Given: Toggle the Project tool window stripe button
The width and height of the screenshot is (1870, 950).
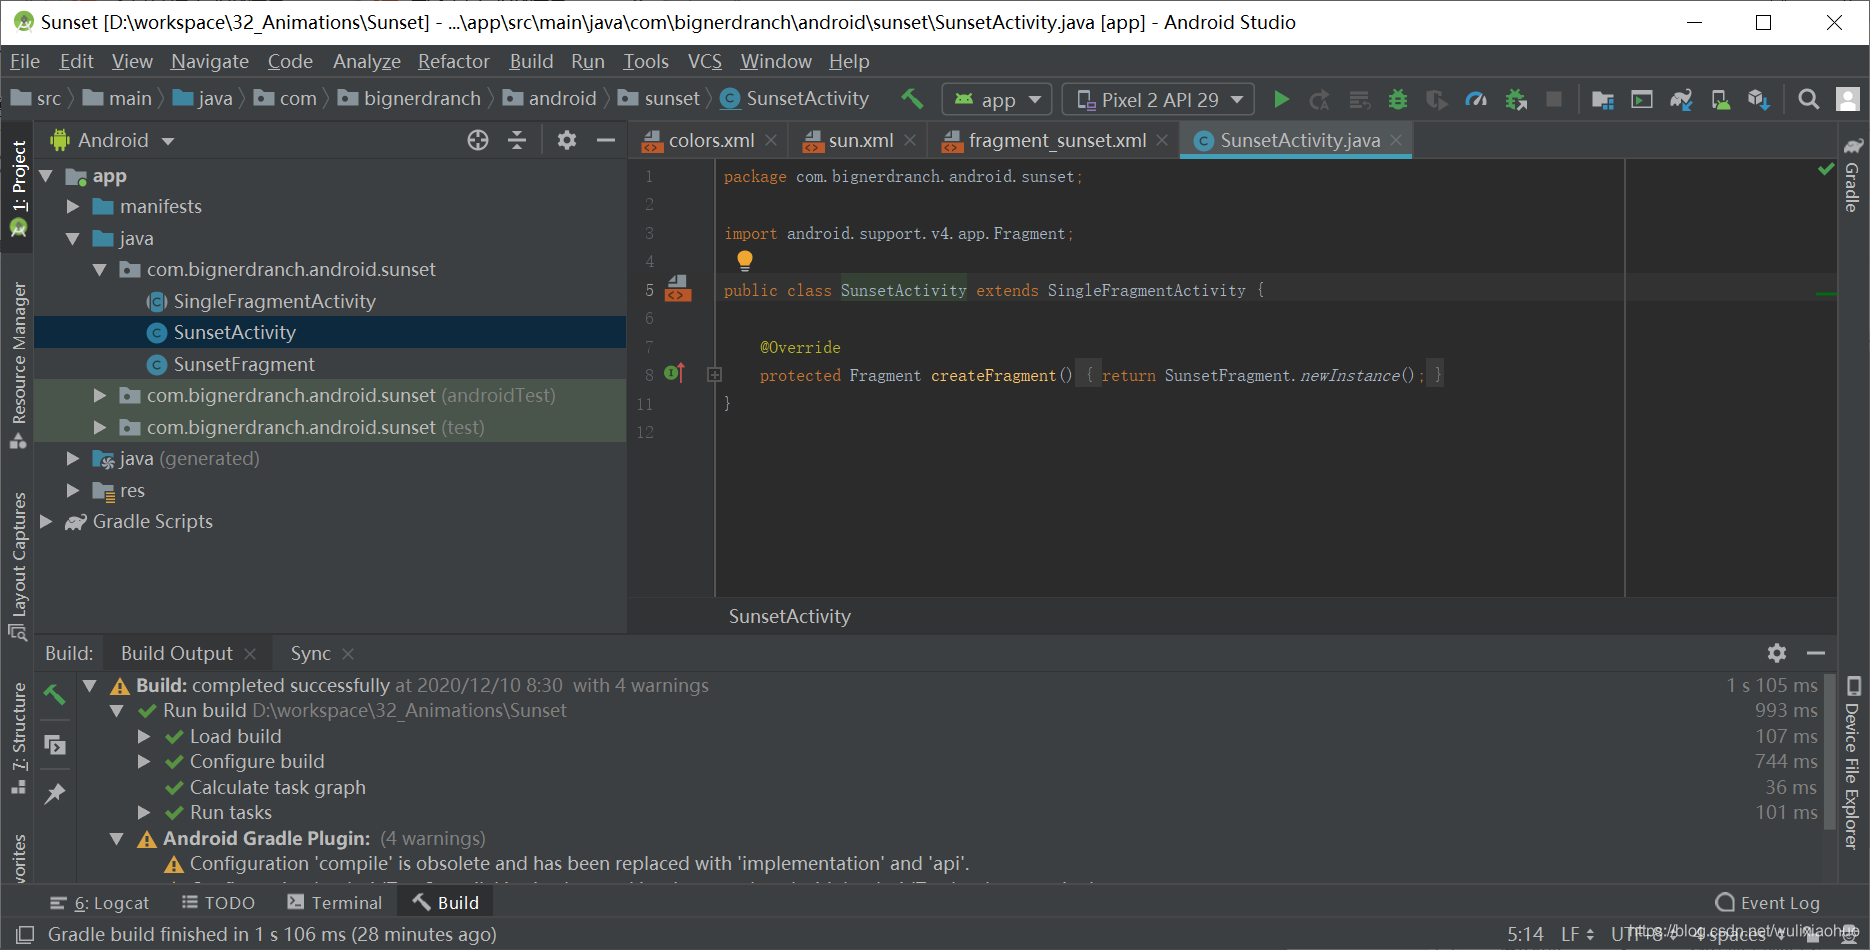Looking at the screenshot, I should pos(18,188).
